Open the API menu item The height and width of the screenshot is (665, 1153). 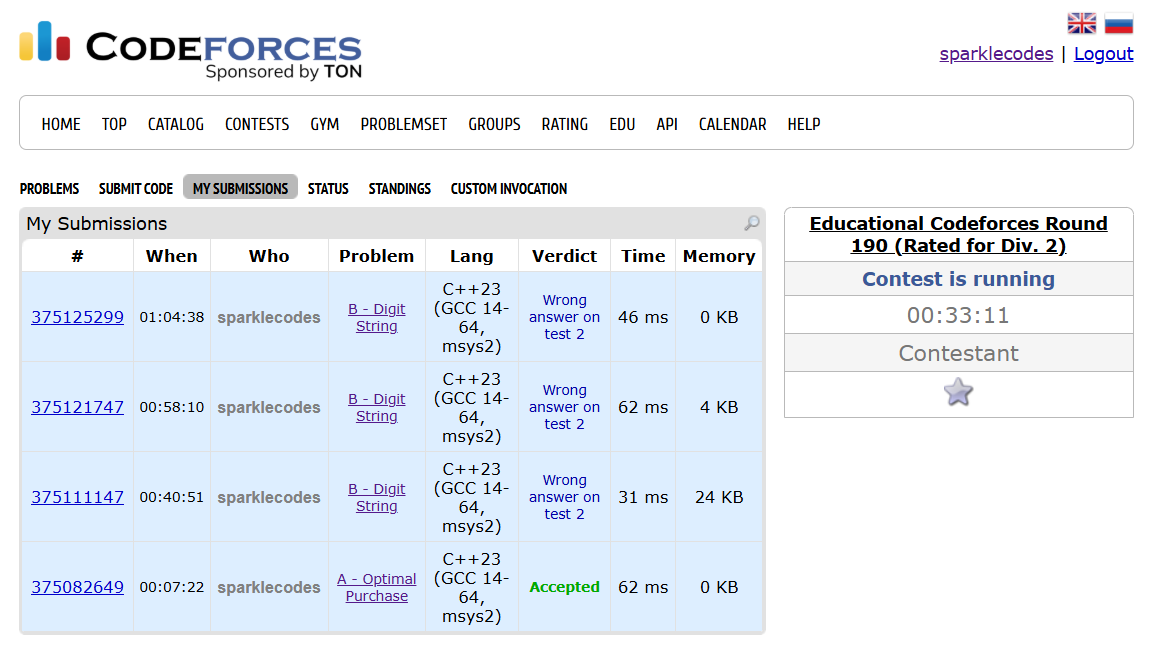(667, 124)
